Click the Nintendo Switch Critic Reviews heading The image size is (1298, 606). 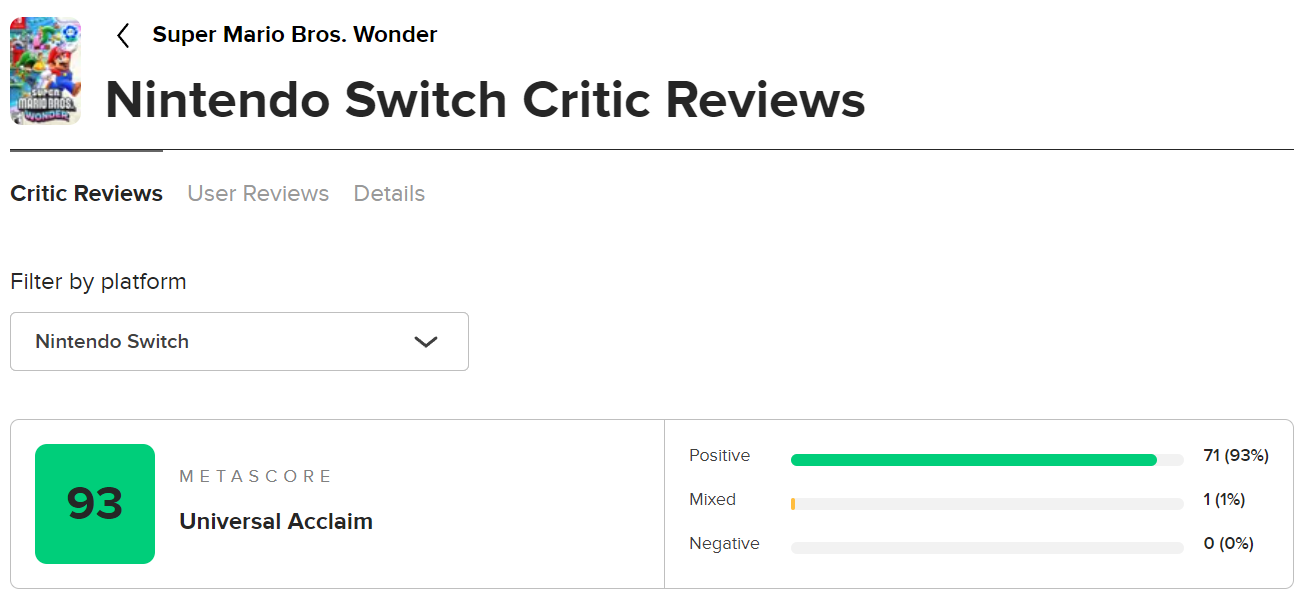pos(485,101)
